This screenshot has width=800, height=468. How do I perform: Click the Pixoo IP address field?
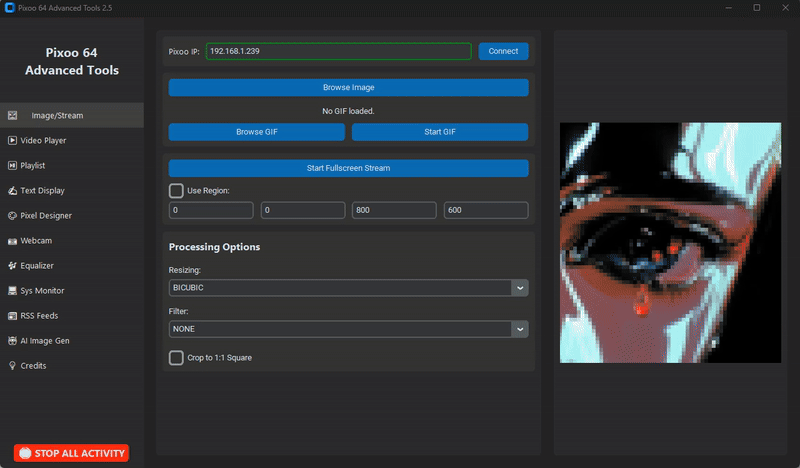pyautogui.click(x=338, y=51)
